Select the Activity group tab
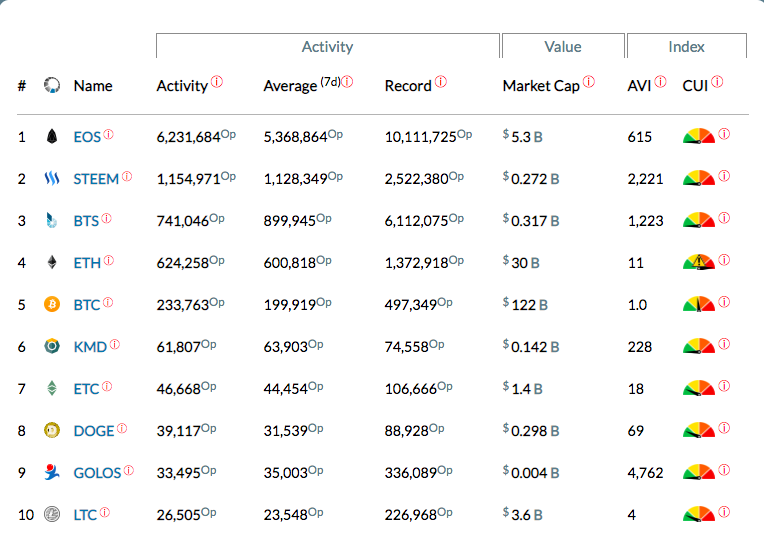This screenshot has width=764, height=536. (x=328, y=46)
